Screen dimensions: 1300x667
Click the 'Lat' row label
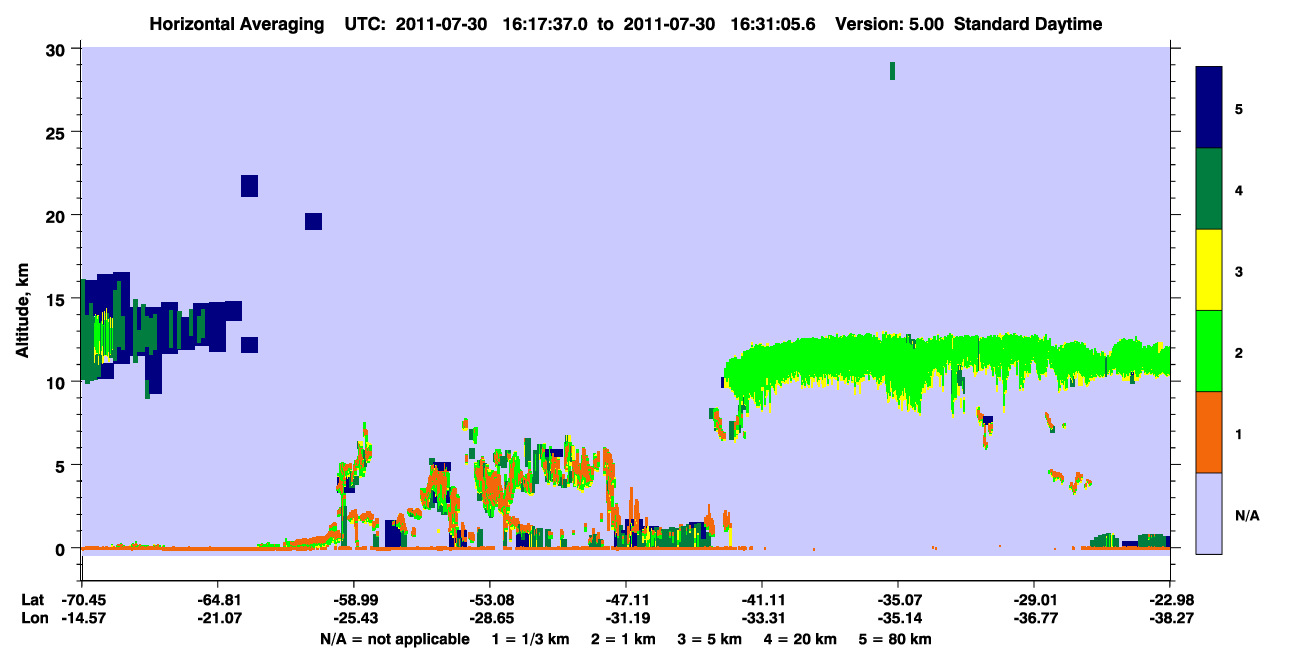(x=33, y=600)
